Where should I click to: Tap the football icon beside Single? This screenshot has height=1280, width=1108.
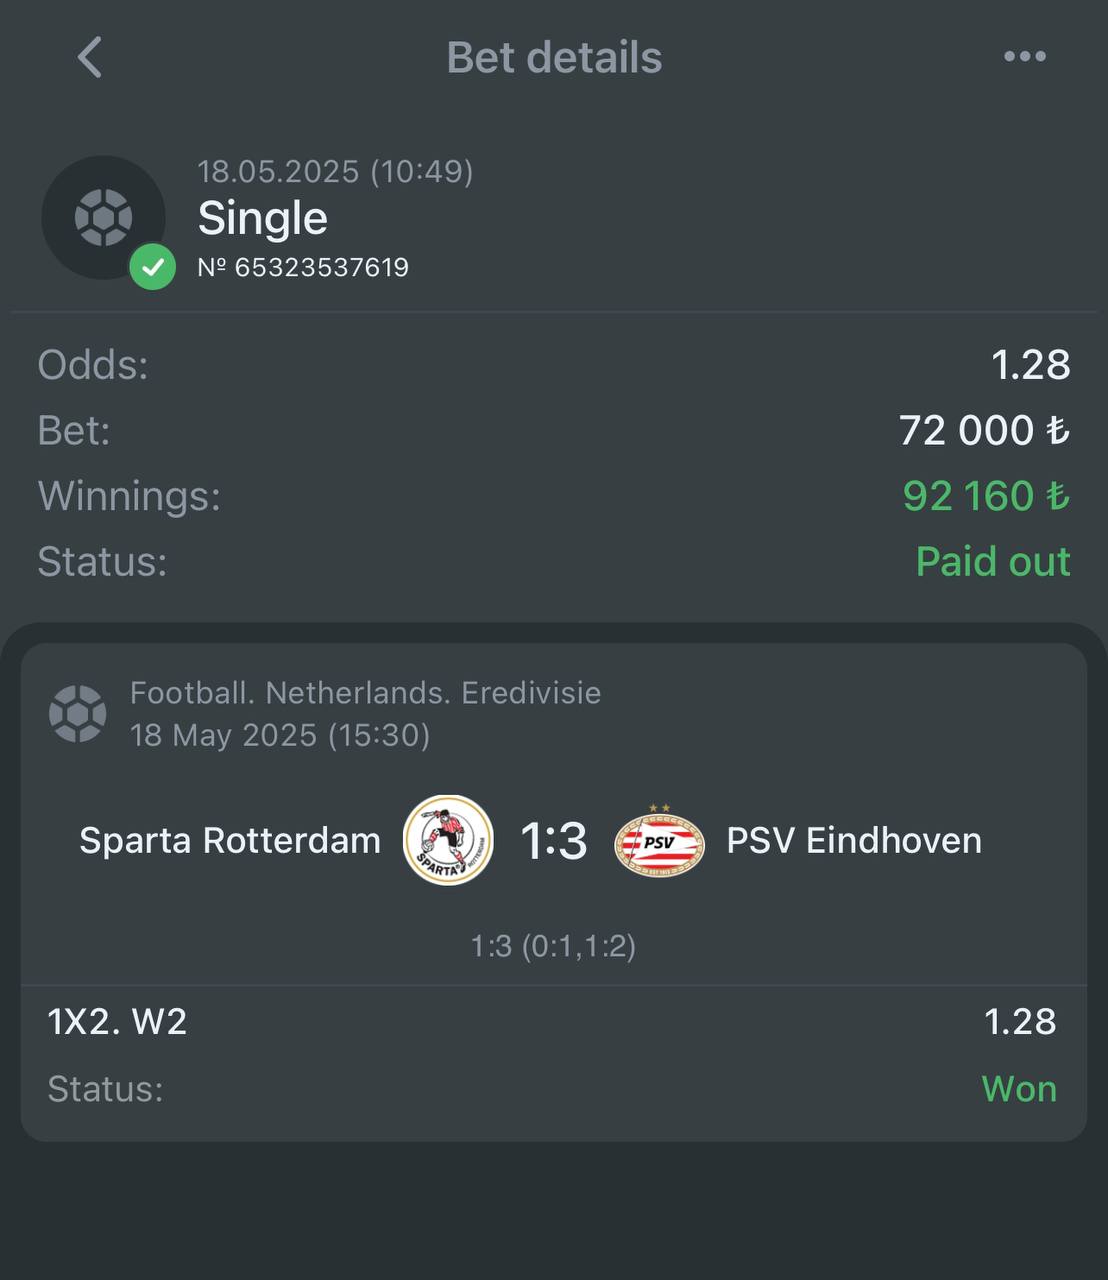point(103,217)
